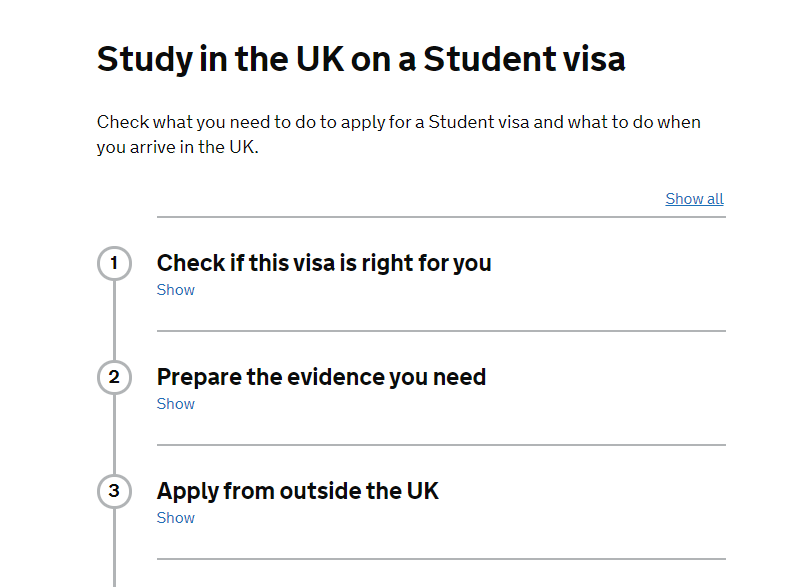Click the divider below the Apply from outside section
Screen dimensions: 812x587
coord(441,559)
